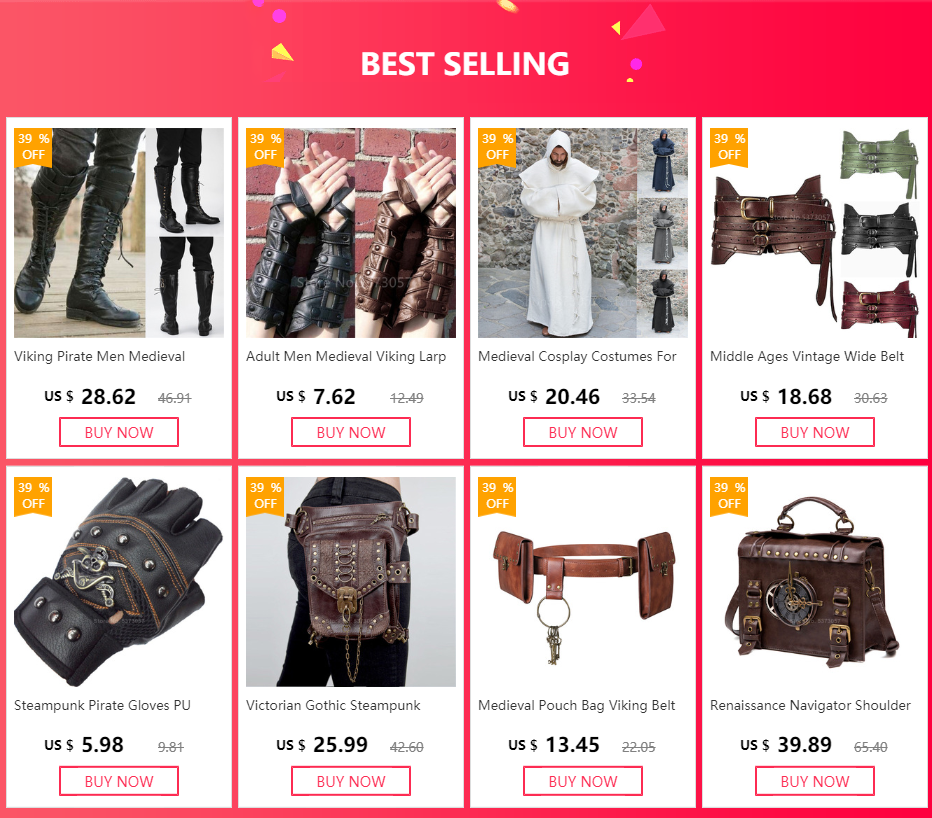Open the clock-front shoulder bag image
Image resolution: width=932 pixels, height=818 pixels.
click(815, 582)
